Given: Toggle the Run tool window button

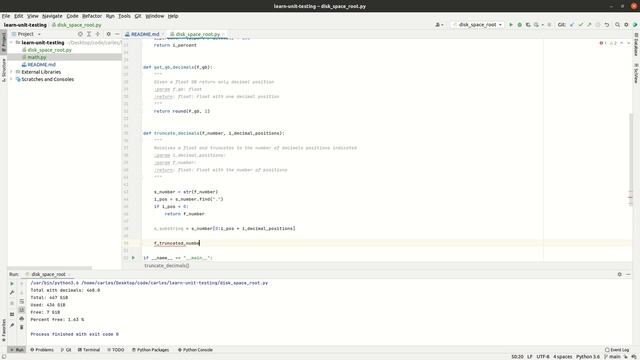Looking at the screenshot, I should pyautogui.click(x=17, y=350).
